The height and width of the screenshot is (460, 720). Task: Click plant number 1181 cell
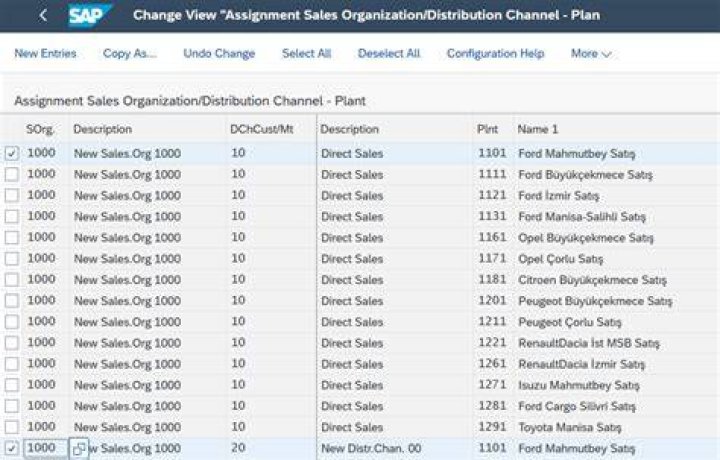point(492,280)
